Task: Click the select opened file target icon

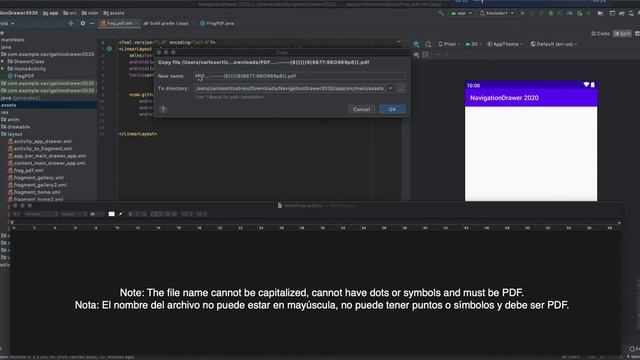Action: 71,23
